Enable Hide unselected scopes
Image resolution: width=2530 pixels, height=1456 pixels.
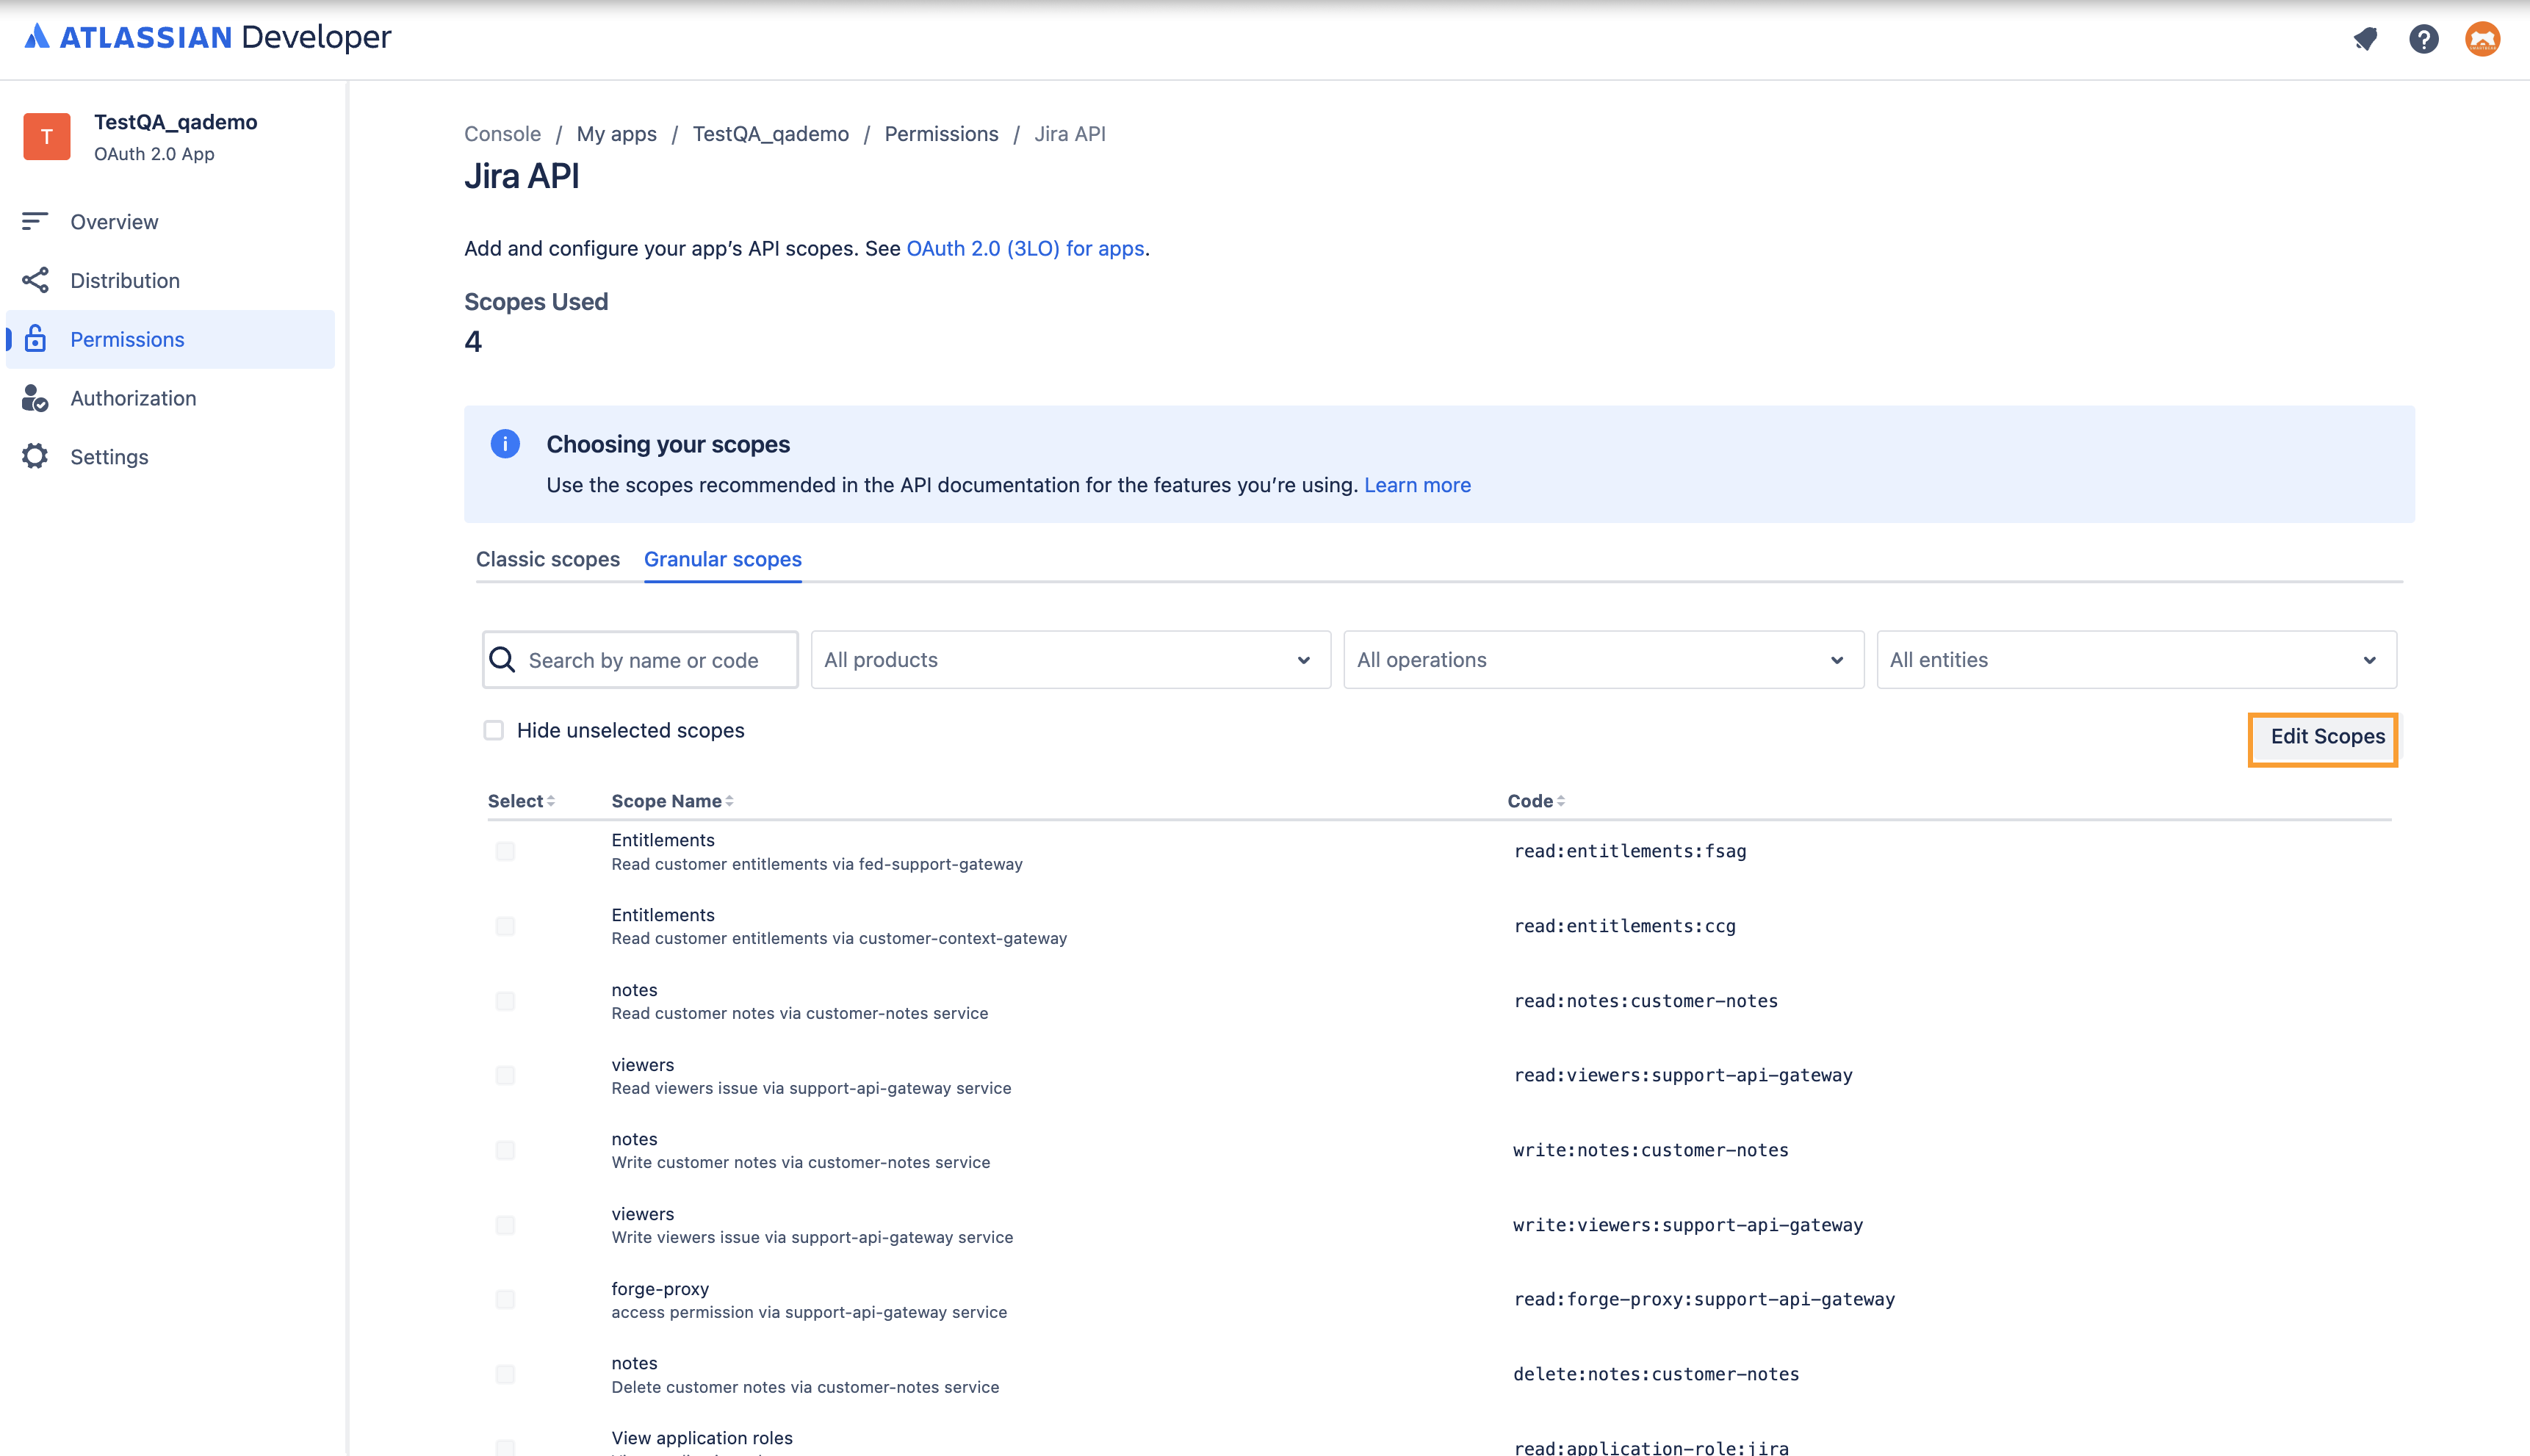[494, 730]
